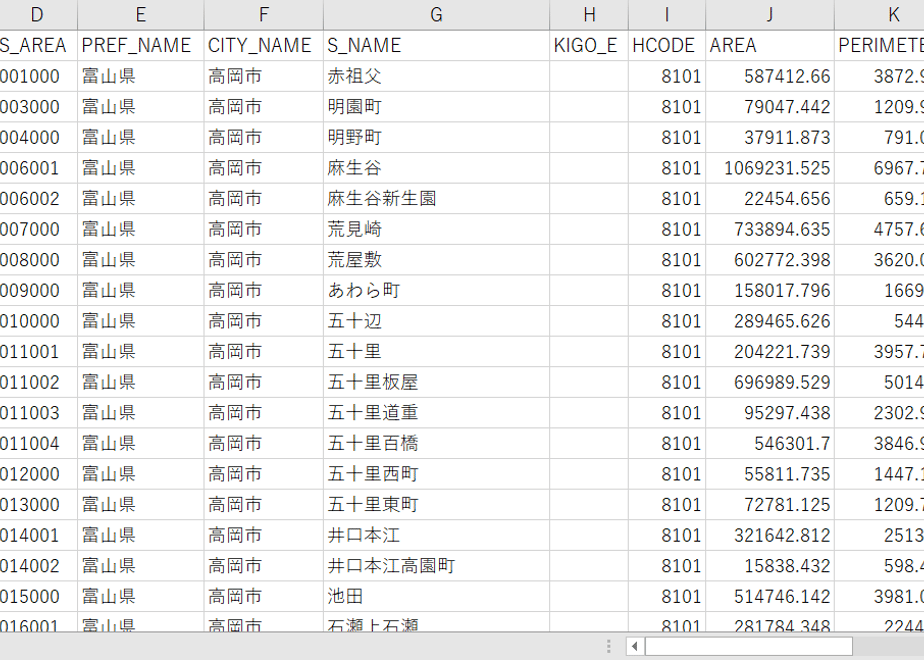Click the horizontal scrollbar thumb
Image resolution: width=924 pixels, height=660 pixels.
coord(748,646)
